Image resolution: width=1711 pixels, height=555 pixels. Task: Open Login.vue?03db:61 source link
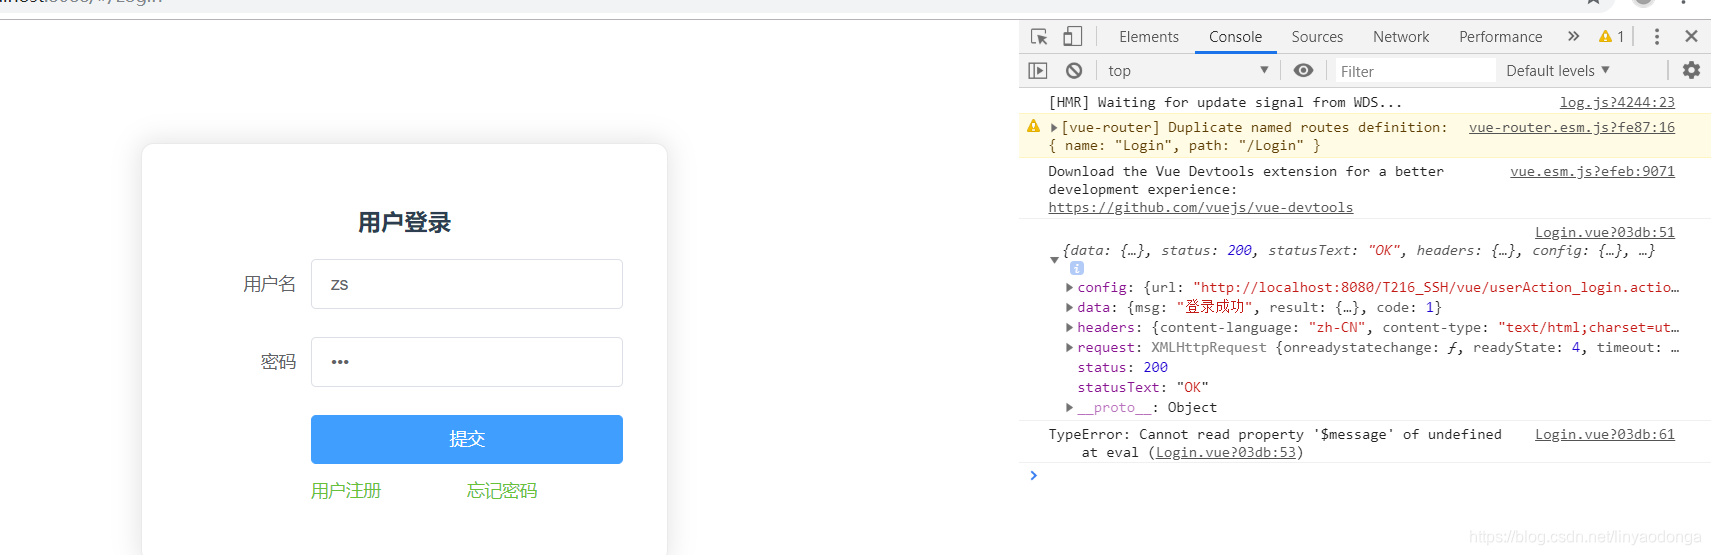(1605, 434)
